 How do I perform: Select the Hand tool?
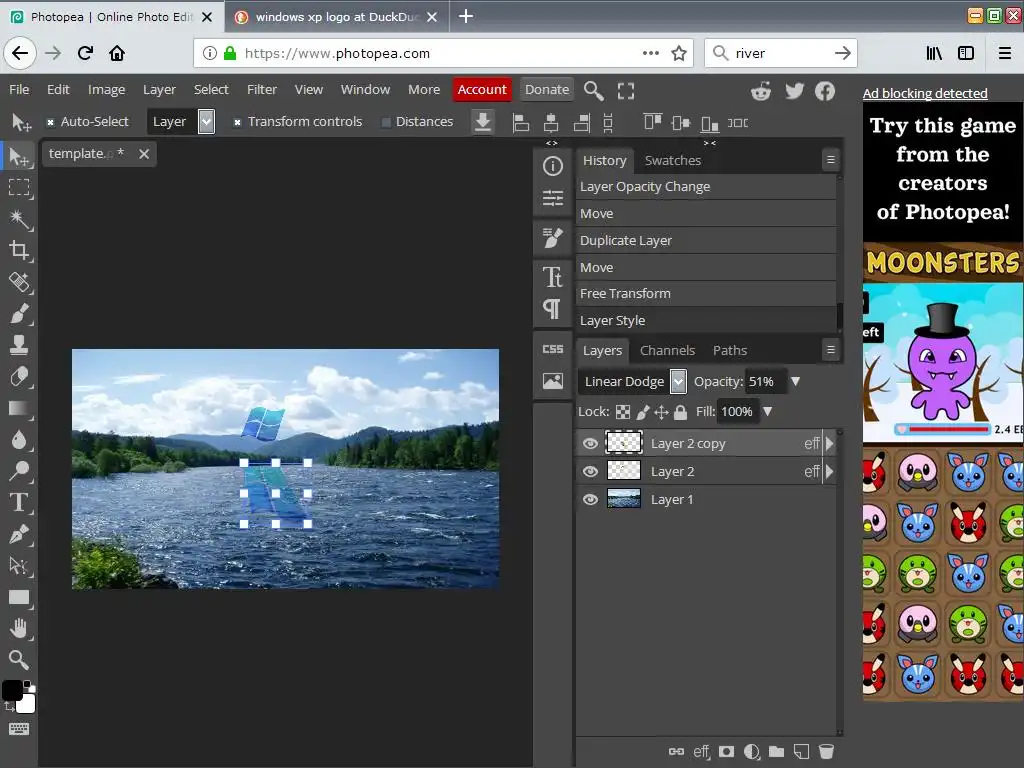[19, 628]
